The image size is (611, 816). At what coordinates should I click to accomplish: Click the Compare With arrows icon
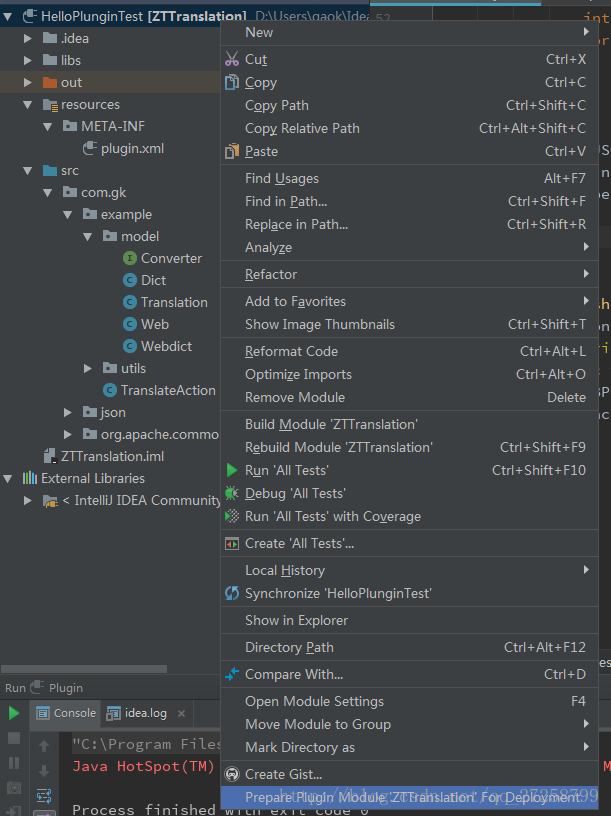coord(232,674)
